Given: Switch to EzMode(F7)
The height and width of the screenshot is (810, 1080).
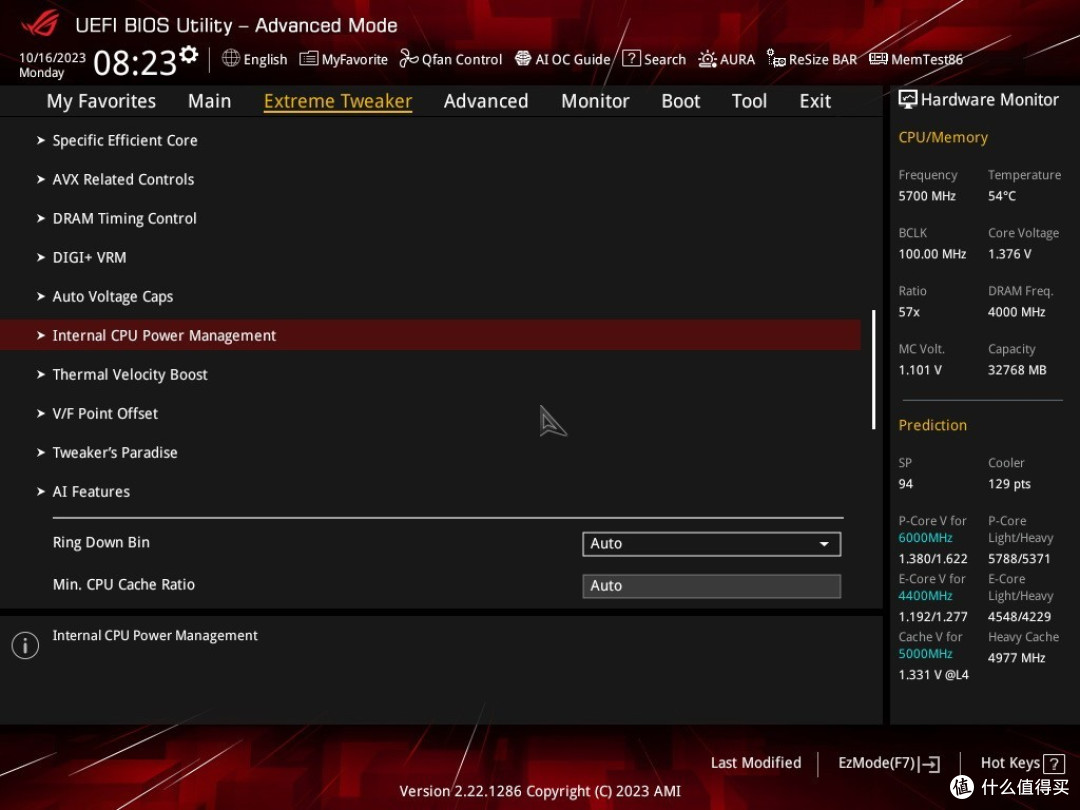Looking at the screenshot, I should pyautogui.click(x=889, y=763).
